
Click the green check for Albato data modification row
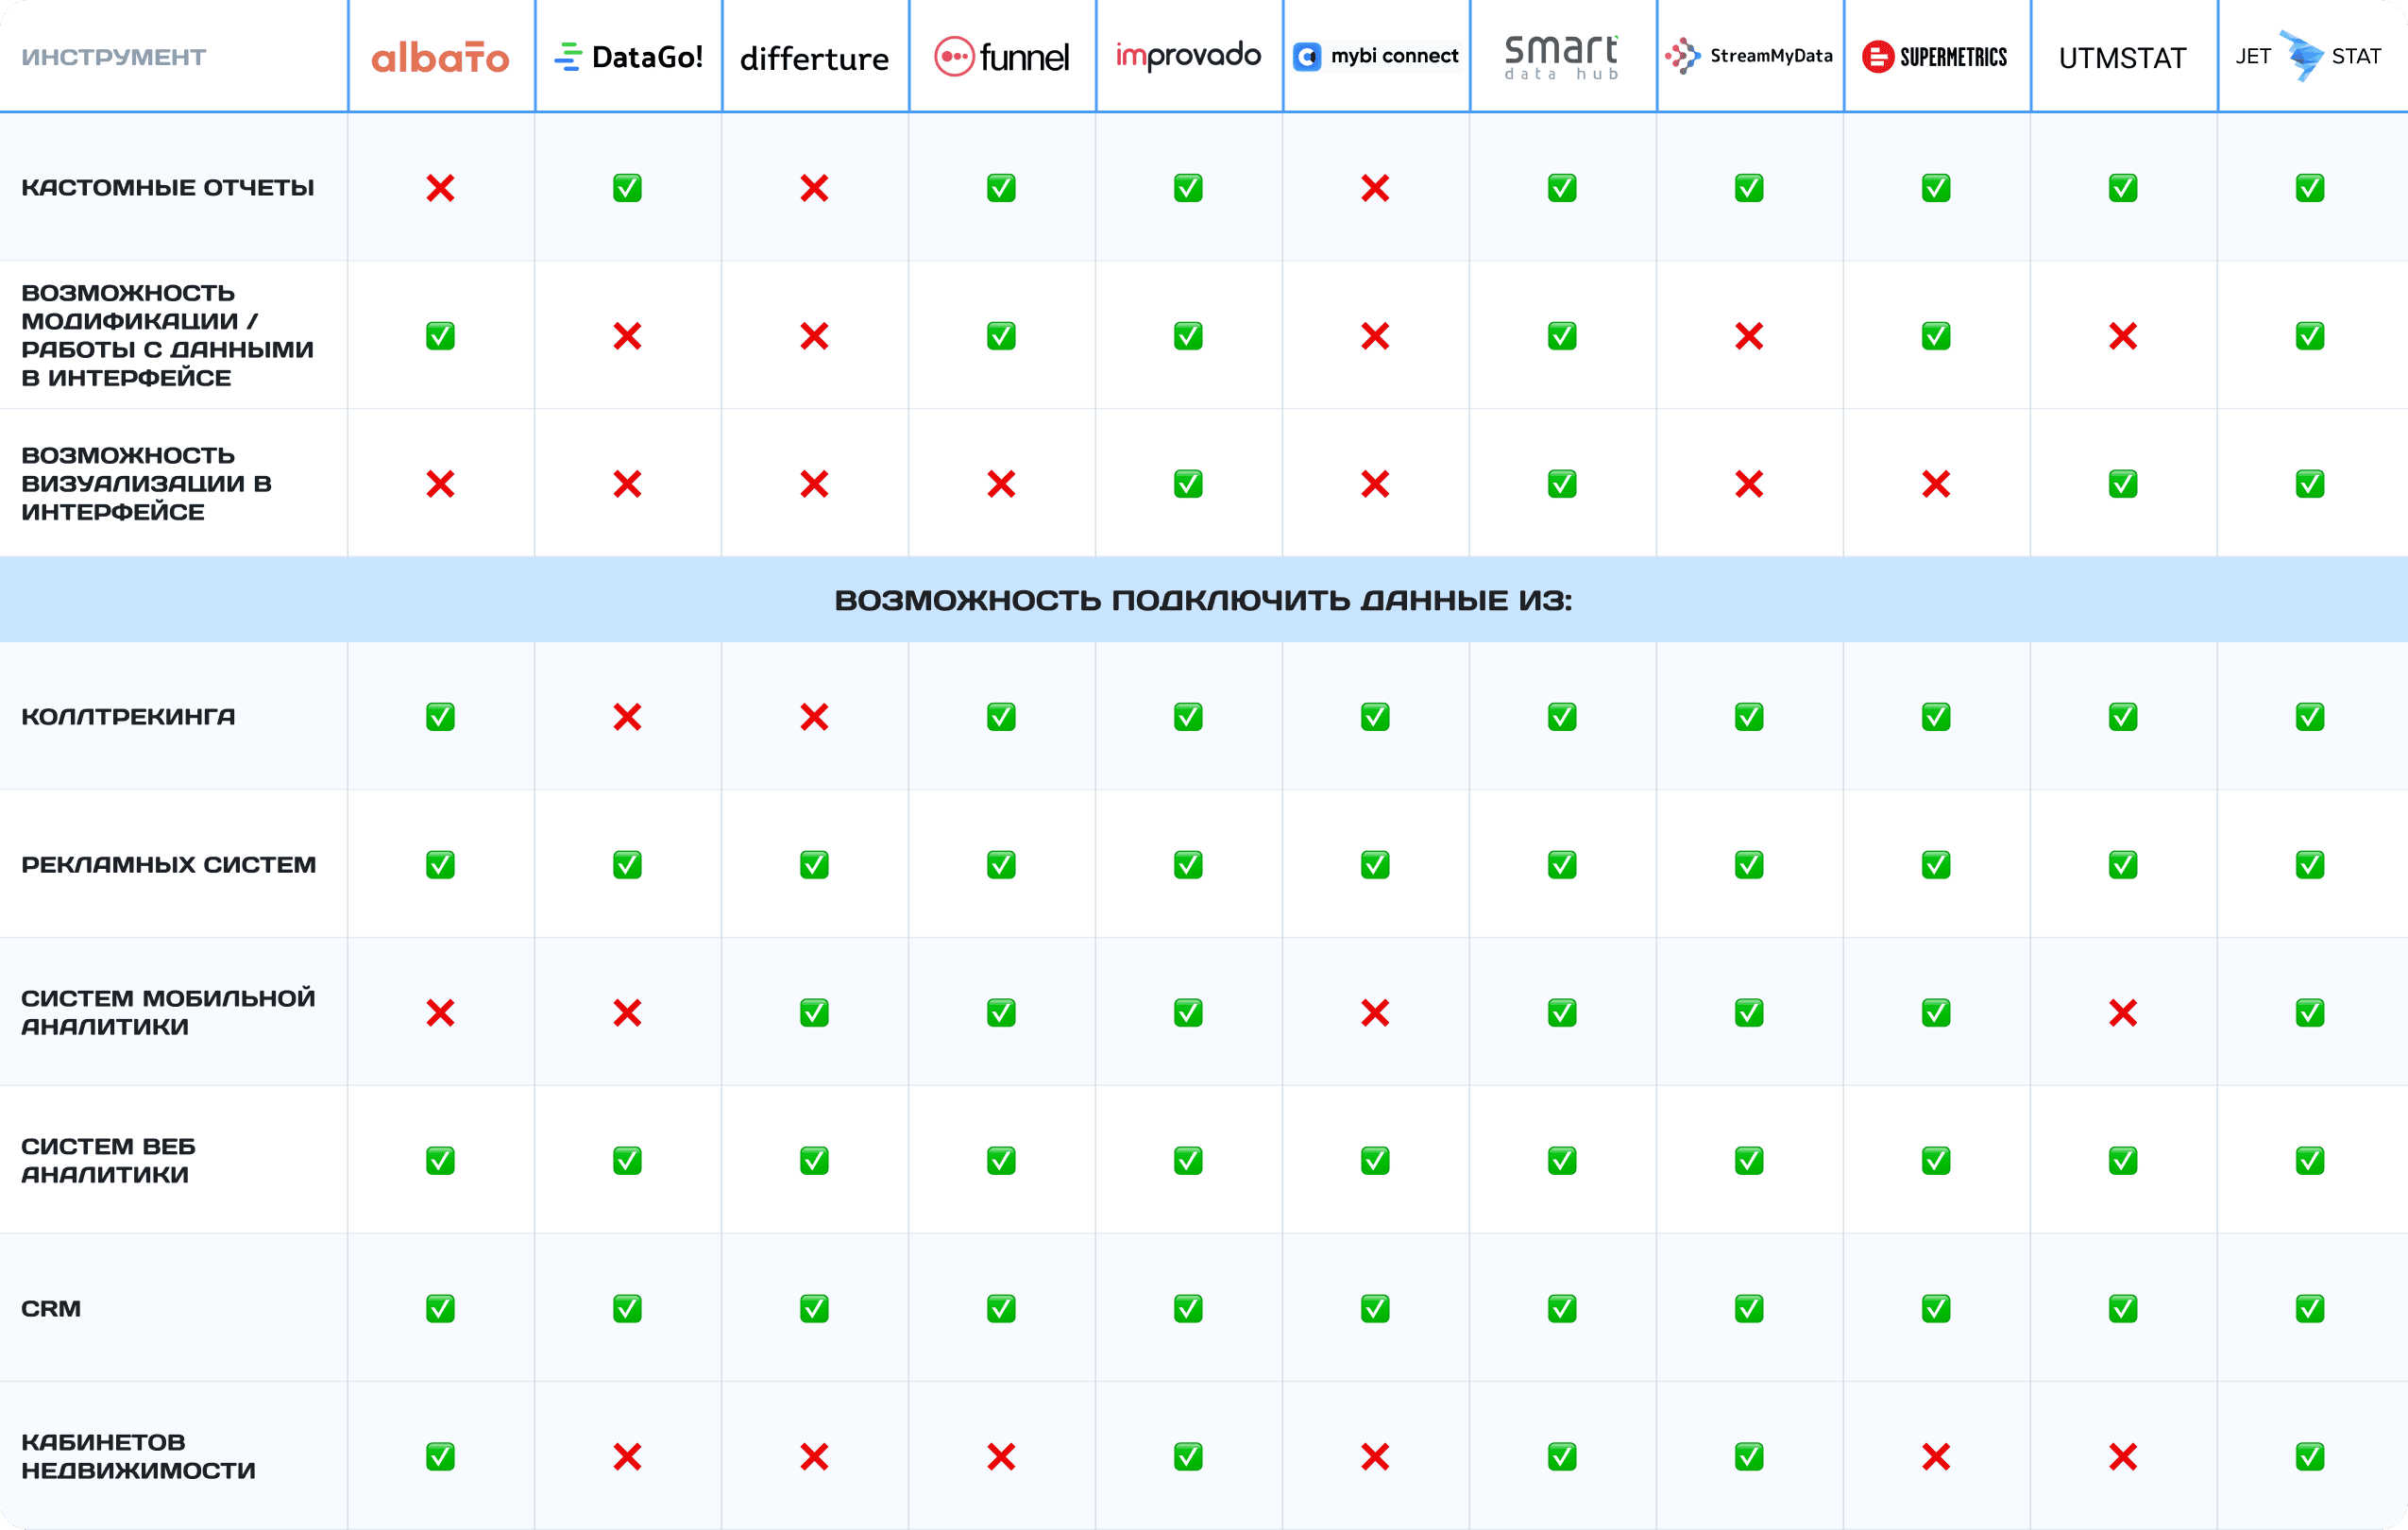[440, 336]
